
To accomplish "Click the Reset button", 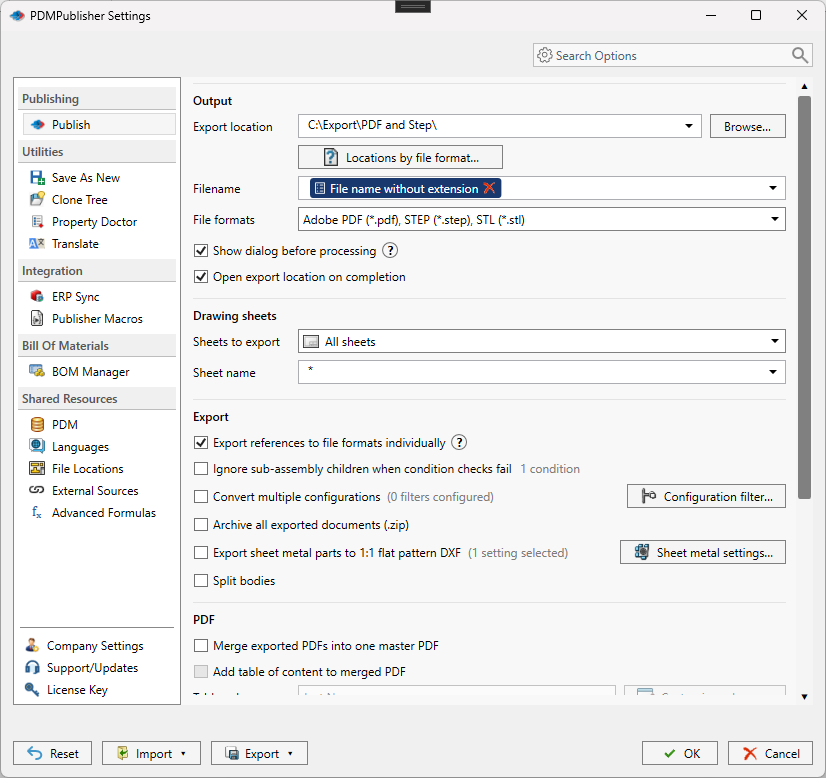I will [53, 753].
